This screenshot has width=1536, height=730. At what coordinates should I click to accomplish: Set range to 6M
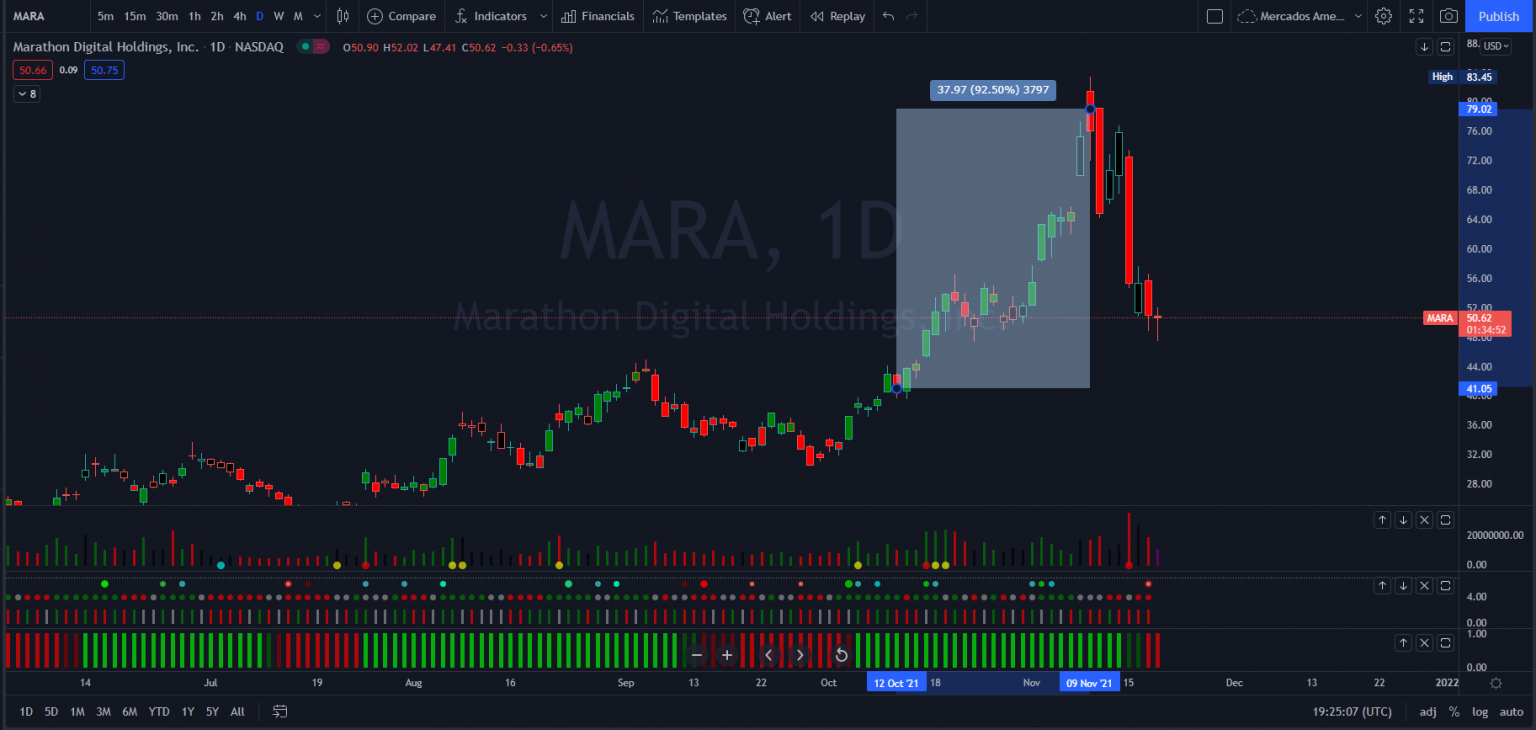[x=130, y=712]
